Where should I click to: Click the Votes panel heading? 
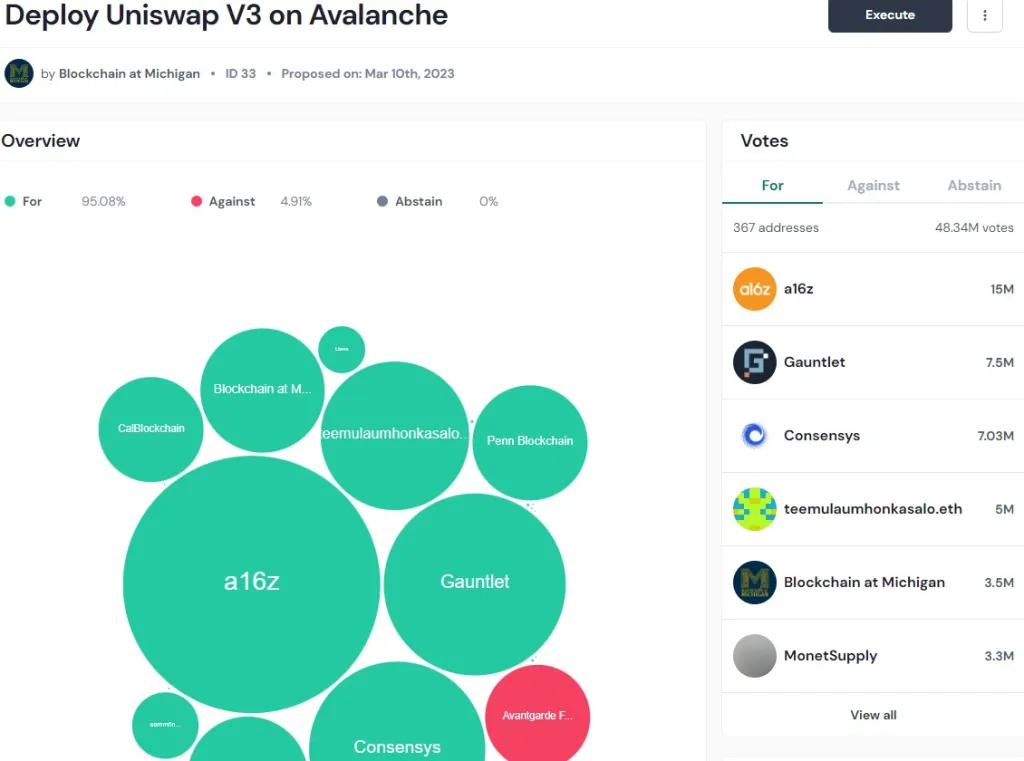pos(764,140)
